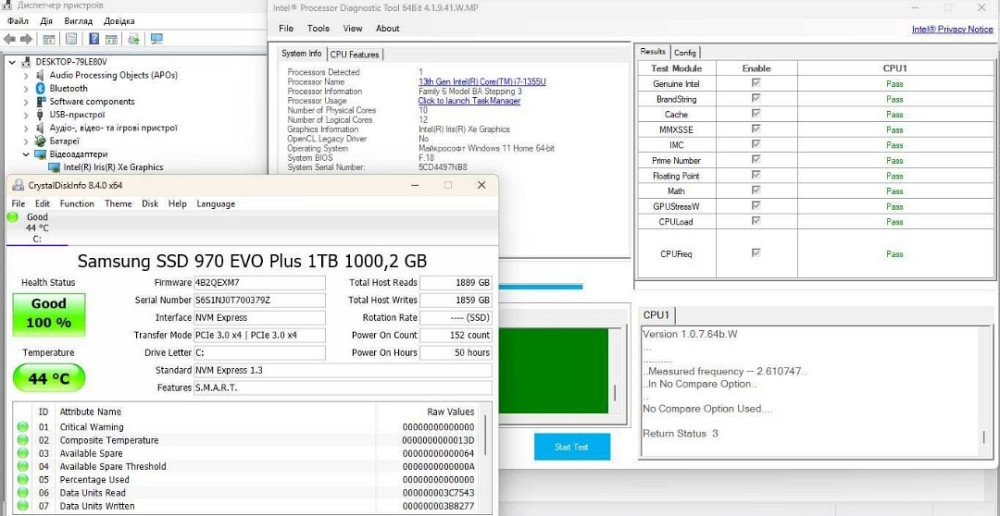Expand the Software components chevron
This screenshot has width=1000, height=516.
[x=26, y=101]
